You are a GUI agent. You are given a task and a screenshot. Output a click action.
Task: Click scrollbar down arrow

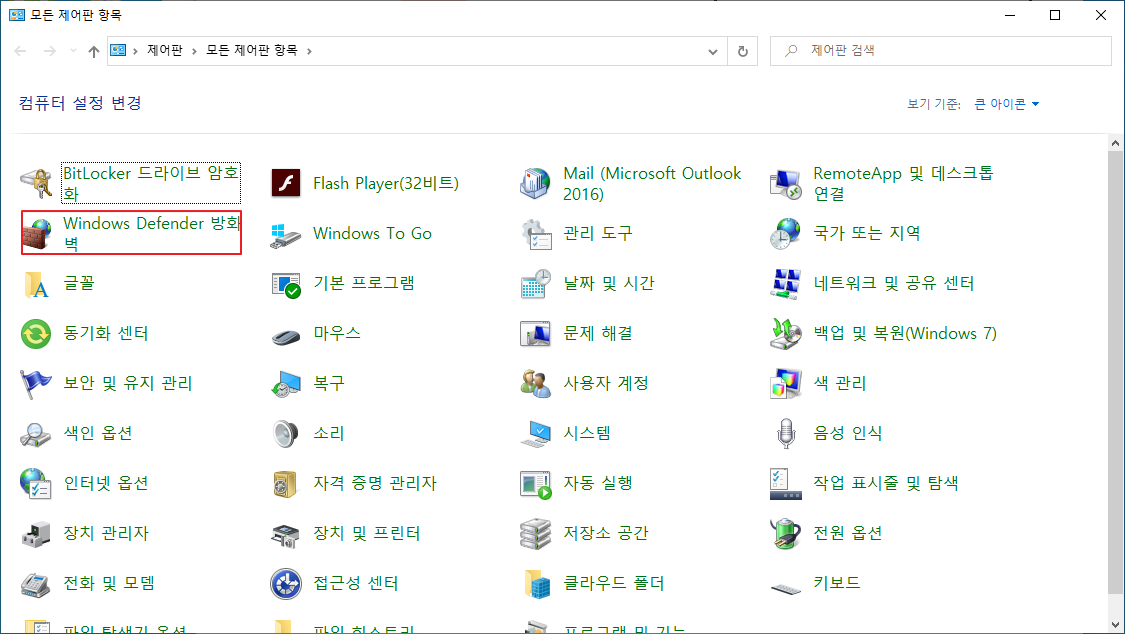(x=1115, y=624)
